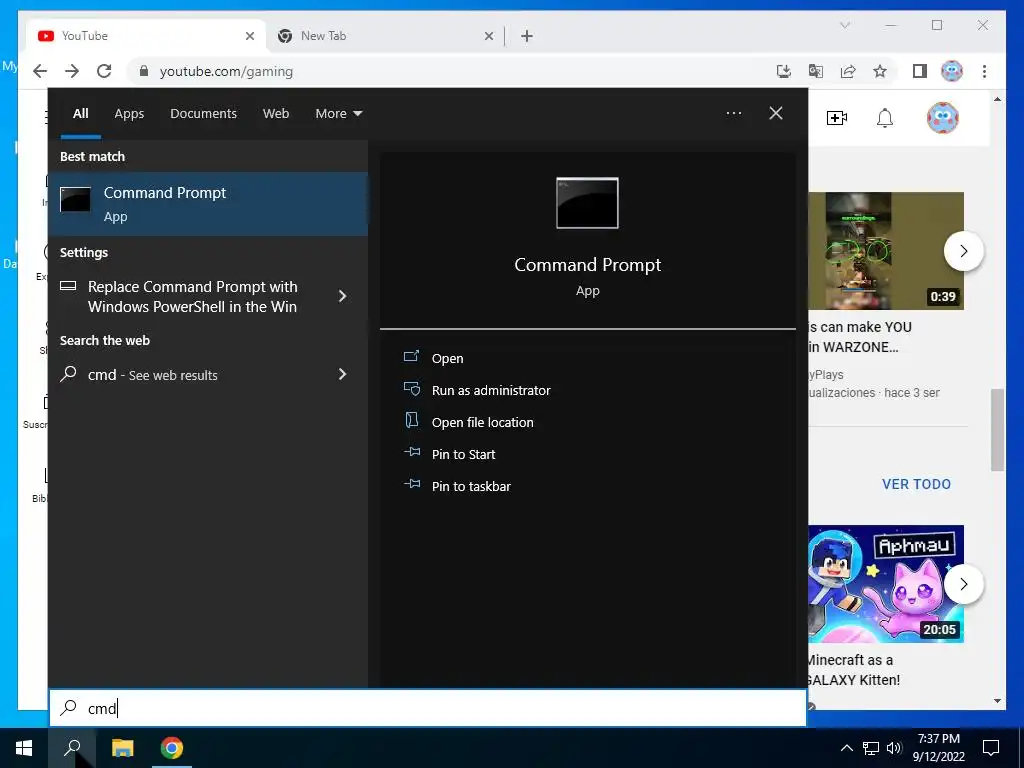Open Command Prompt best match result
The image size is (1024, 768).
click(x=208, y=204)
